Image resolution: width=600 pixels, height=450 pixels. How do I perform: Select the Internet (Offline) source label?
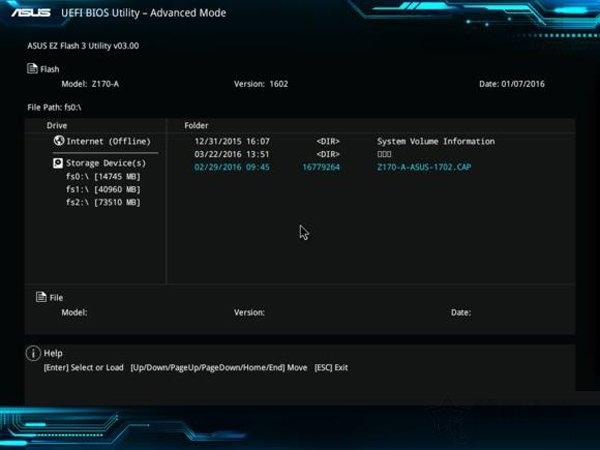coord(106,142)
